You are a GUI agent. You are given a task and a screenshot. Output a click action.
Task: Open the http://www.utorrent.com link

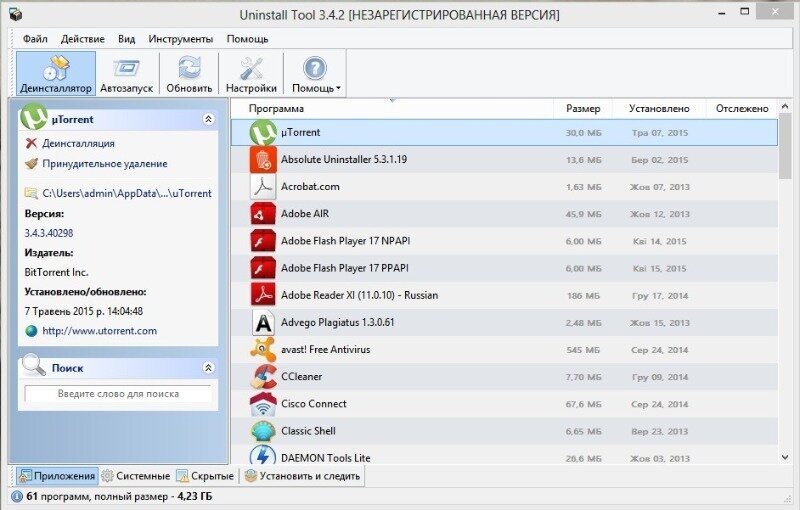[99, 330]
